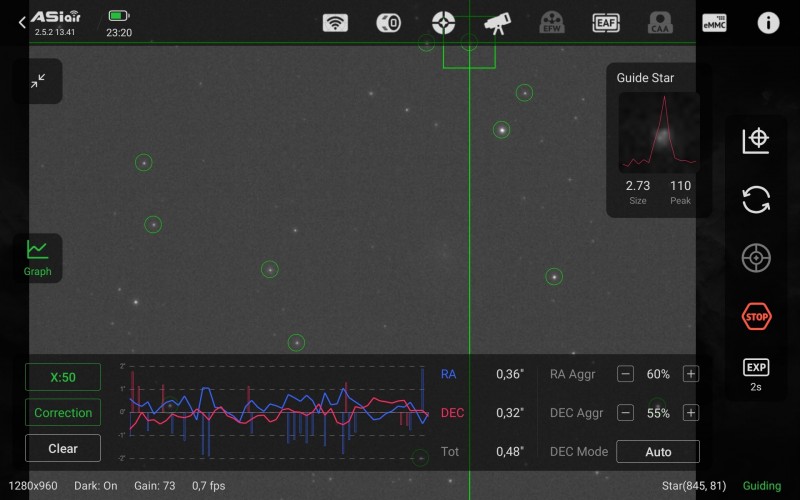
Task: Click the guide target circle icon
Action: 756,258
